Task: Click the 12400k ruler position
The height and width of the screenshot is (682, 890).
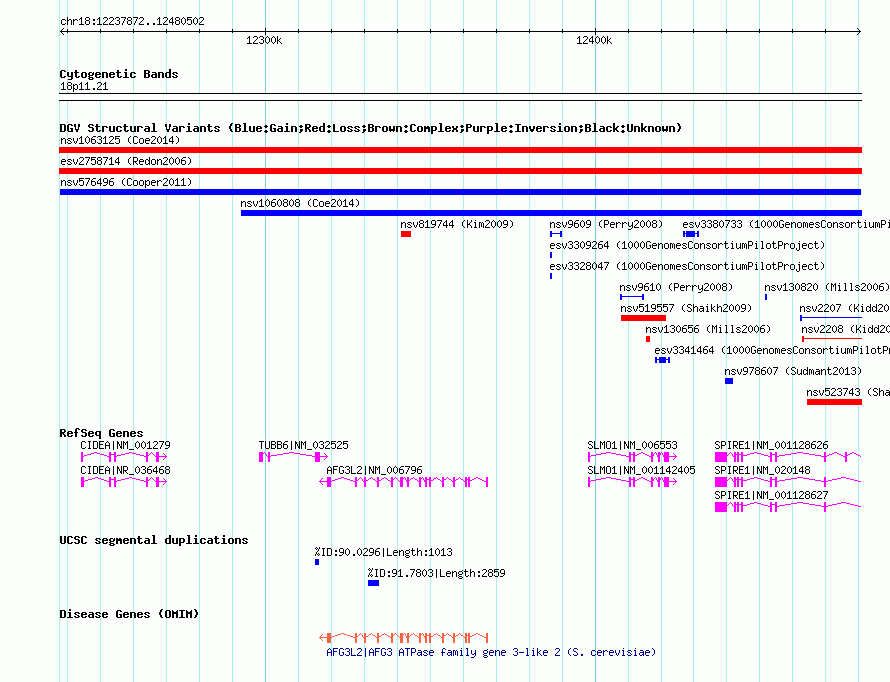Action: click(594, 40)
